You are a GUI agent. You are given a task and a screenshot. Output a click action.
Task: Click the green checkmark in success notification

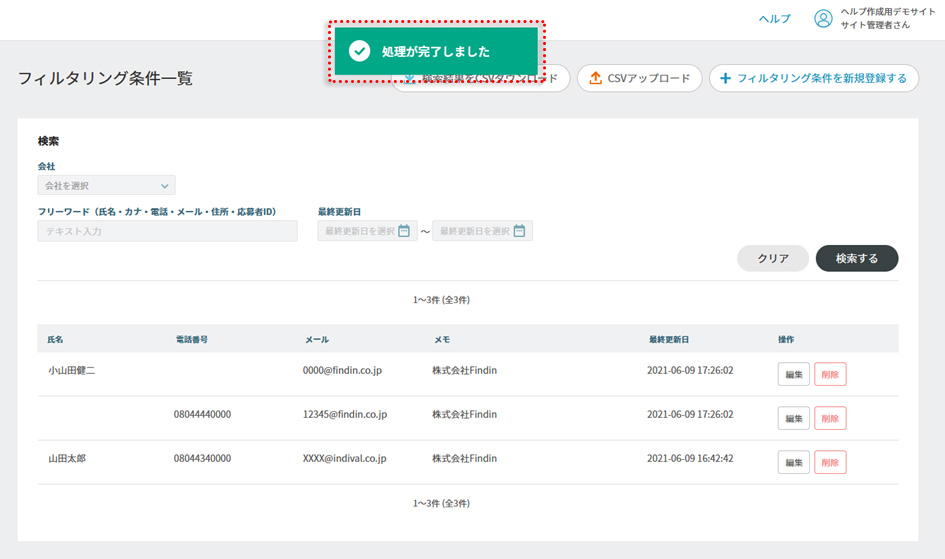click(x=358, y=51)
